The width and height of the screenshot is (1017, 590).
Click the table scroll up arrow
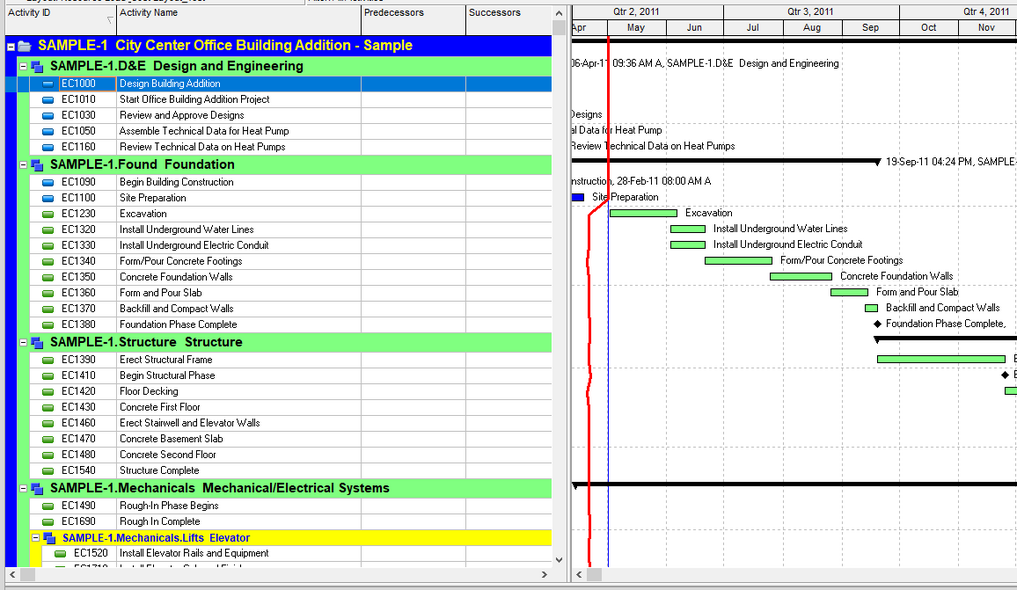559,13
